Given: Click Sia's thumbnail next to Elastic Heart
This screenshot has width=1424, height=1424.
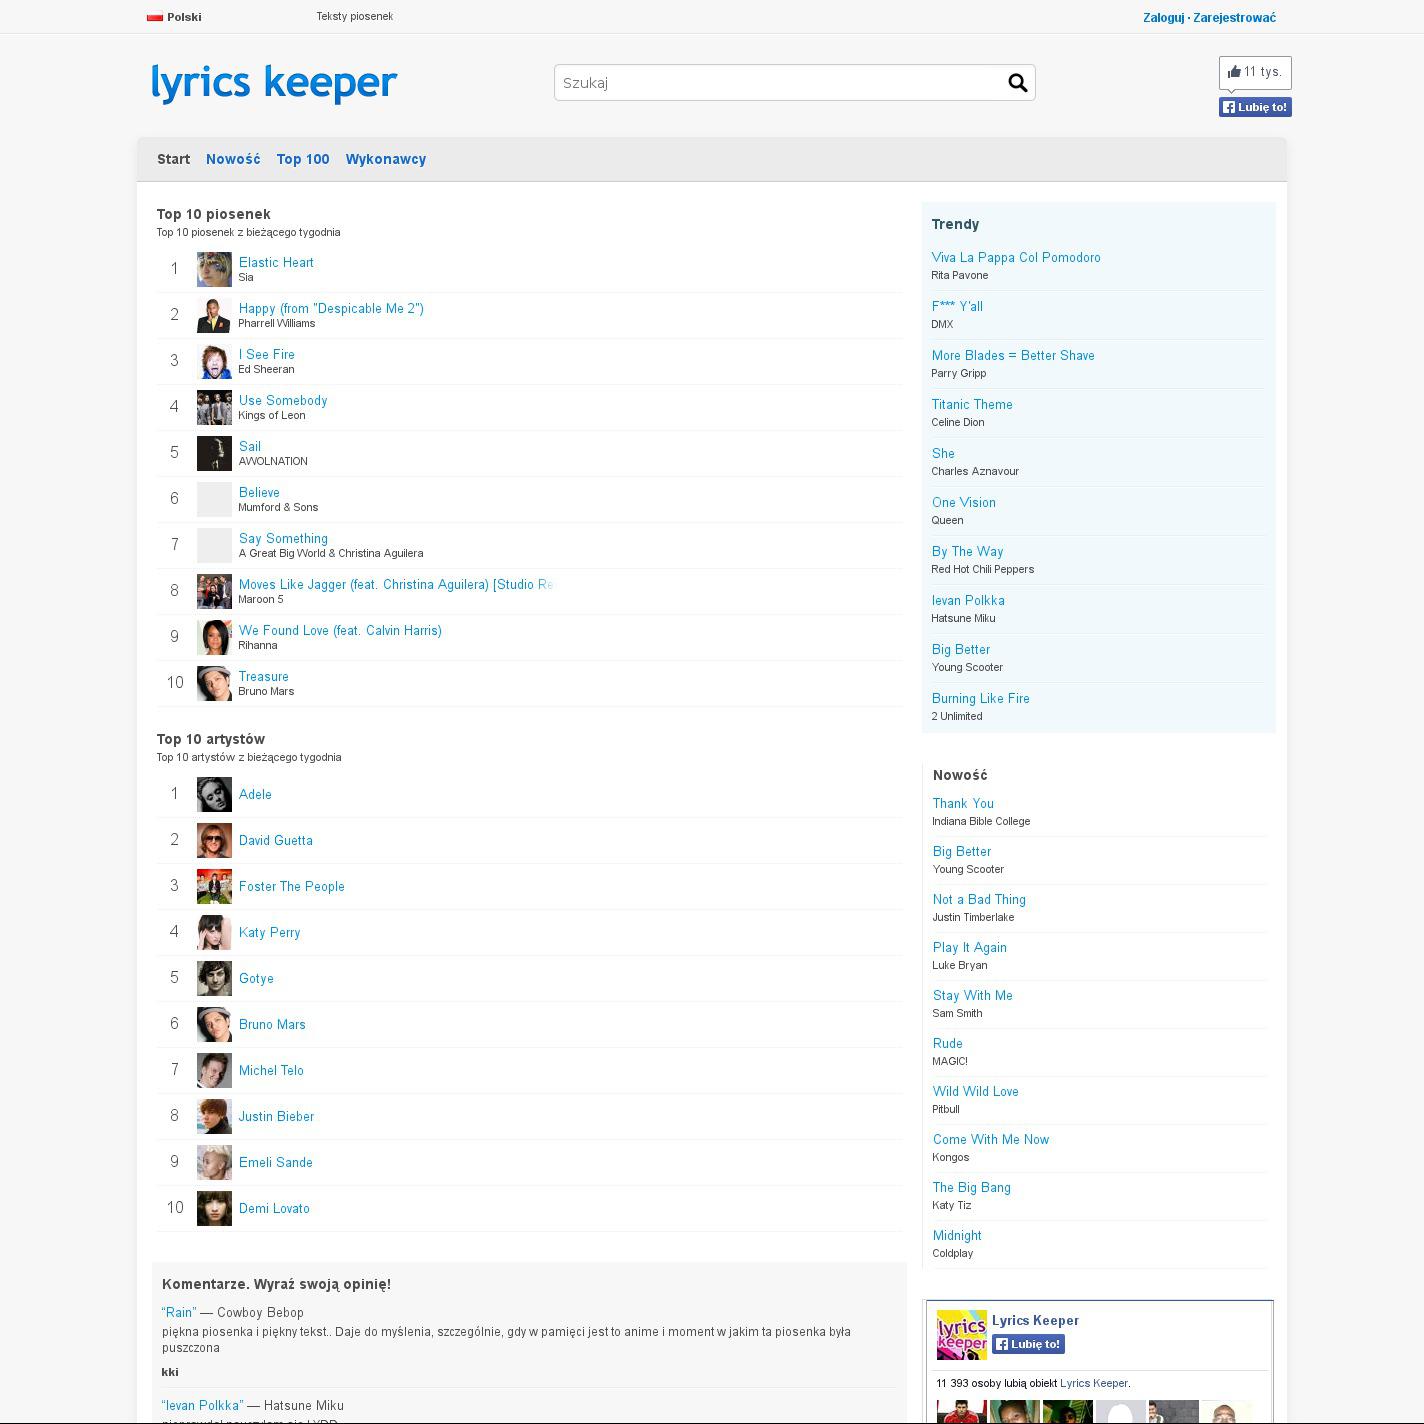Looking at the screenshot, I should click(x=214, y=269).
